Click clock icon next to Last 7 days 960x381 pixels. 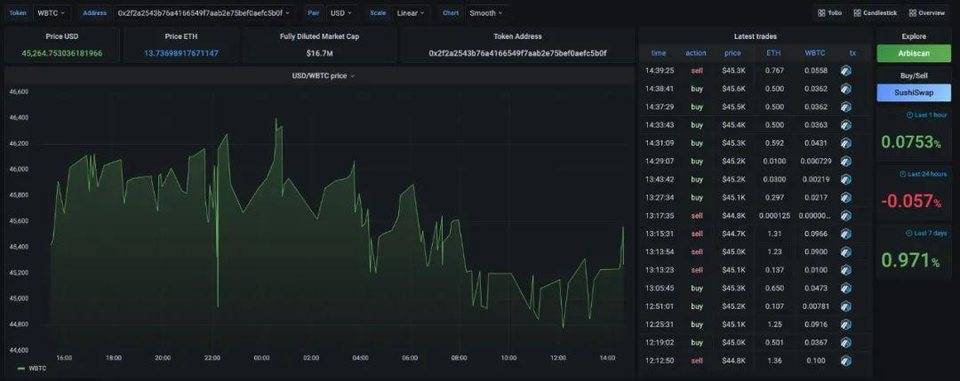coord(909,233)
